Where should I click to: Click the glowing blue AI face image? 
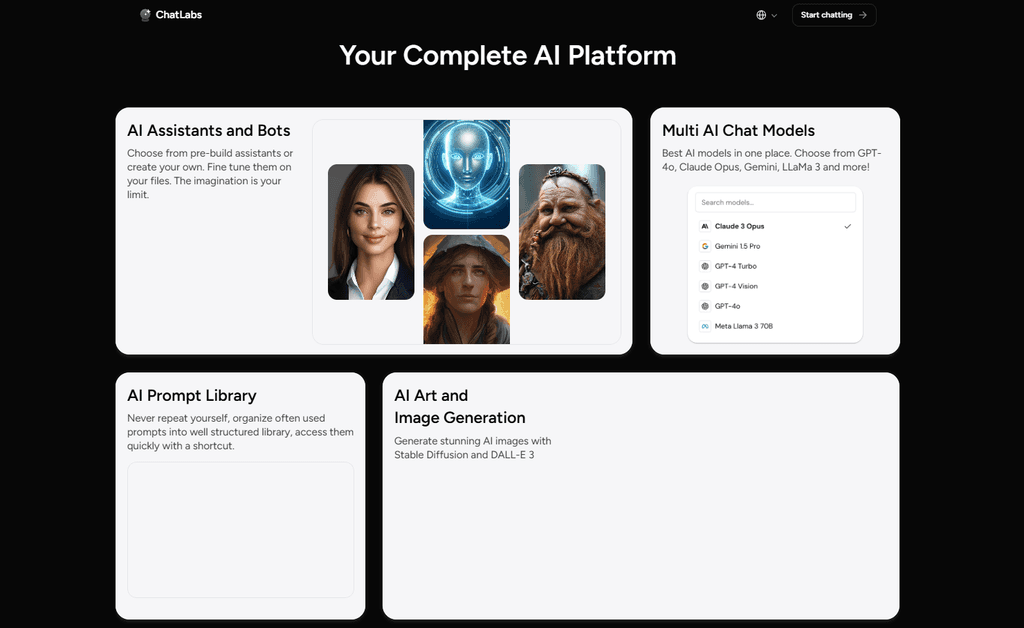466,173
